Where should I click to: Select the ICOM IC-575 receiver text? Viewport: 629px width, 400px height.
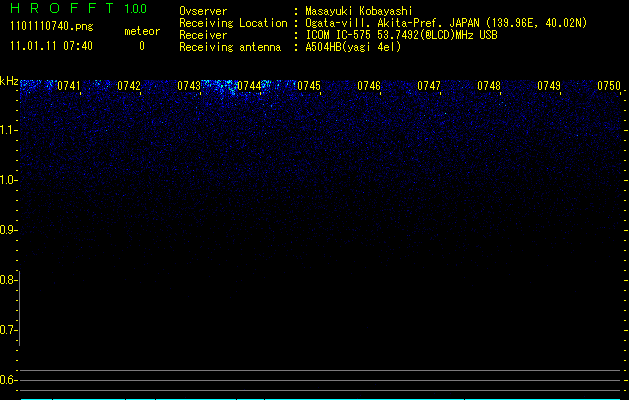[401, 35]
